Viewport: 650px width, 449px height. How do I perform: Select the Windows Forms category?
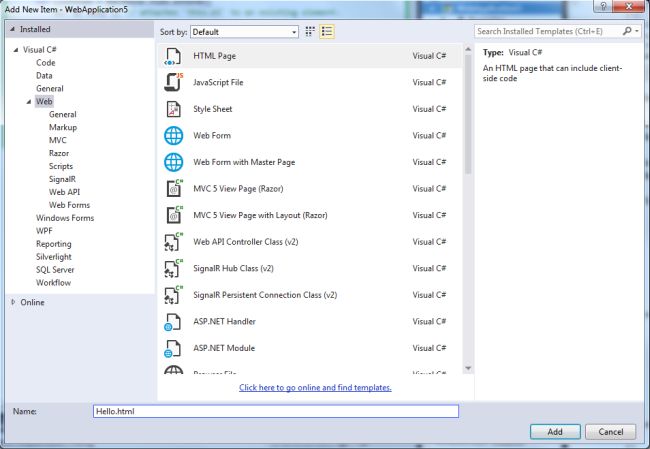pyautogui.click(x=65, y=218)
